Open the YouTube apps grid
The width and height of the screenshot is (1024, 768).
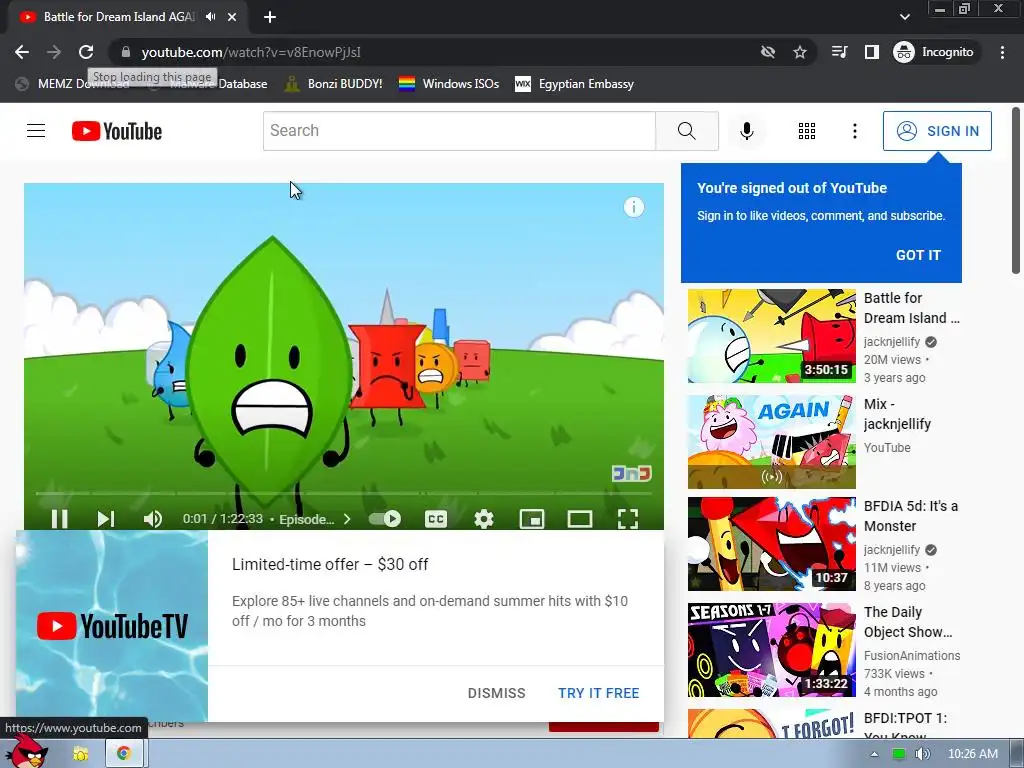click(x=807, y=131)
